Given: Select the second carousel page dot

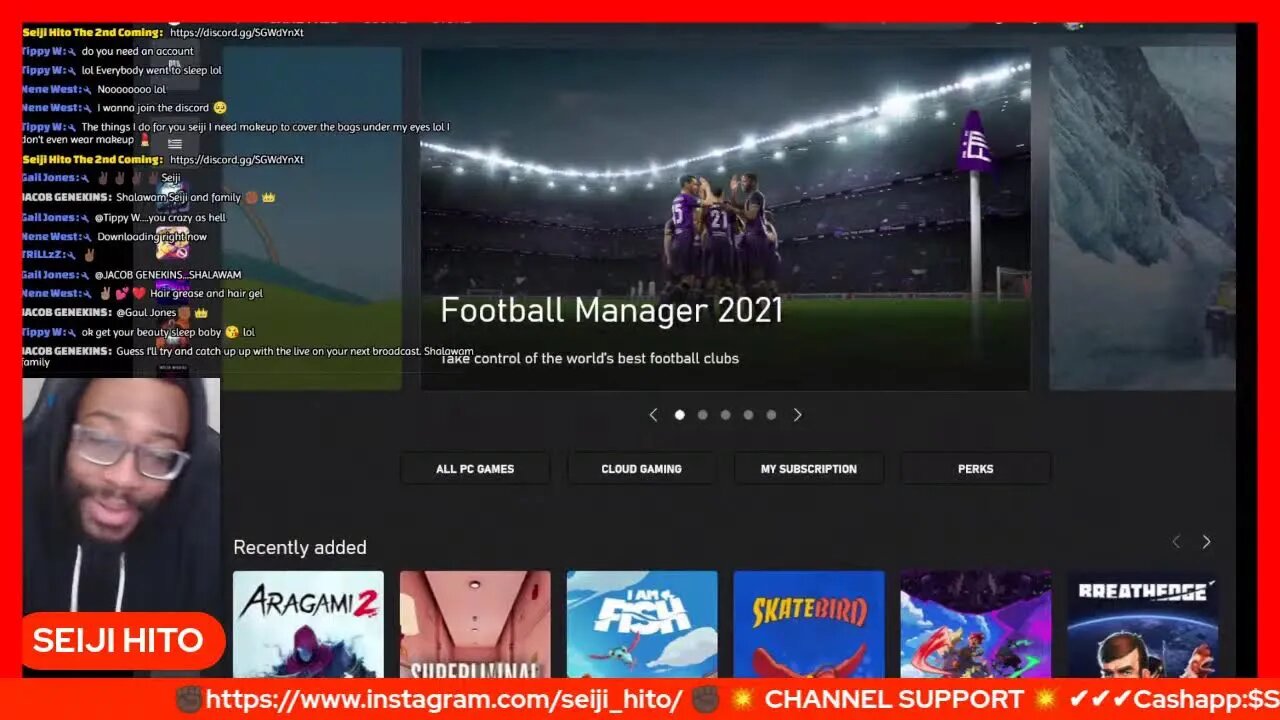Looking at the screenshot, I should tap(703, 415).
